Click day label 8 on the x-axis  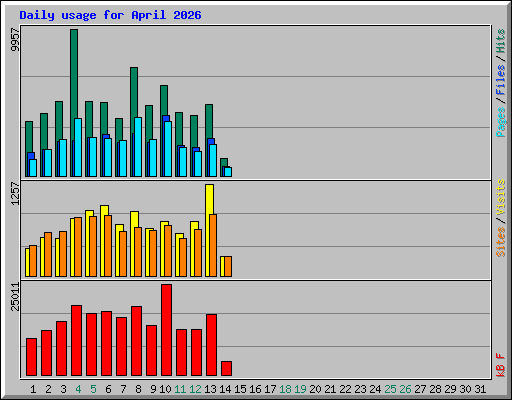(138, 389)
